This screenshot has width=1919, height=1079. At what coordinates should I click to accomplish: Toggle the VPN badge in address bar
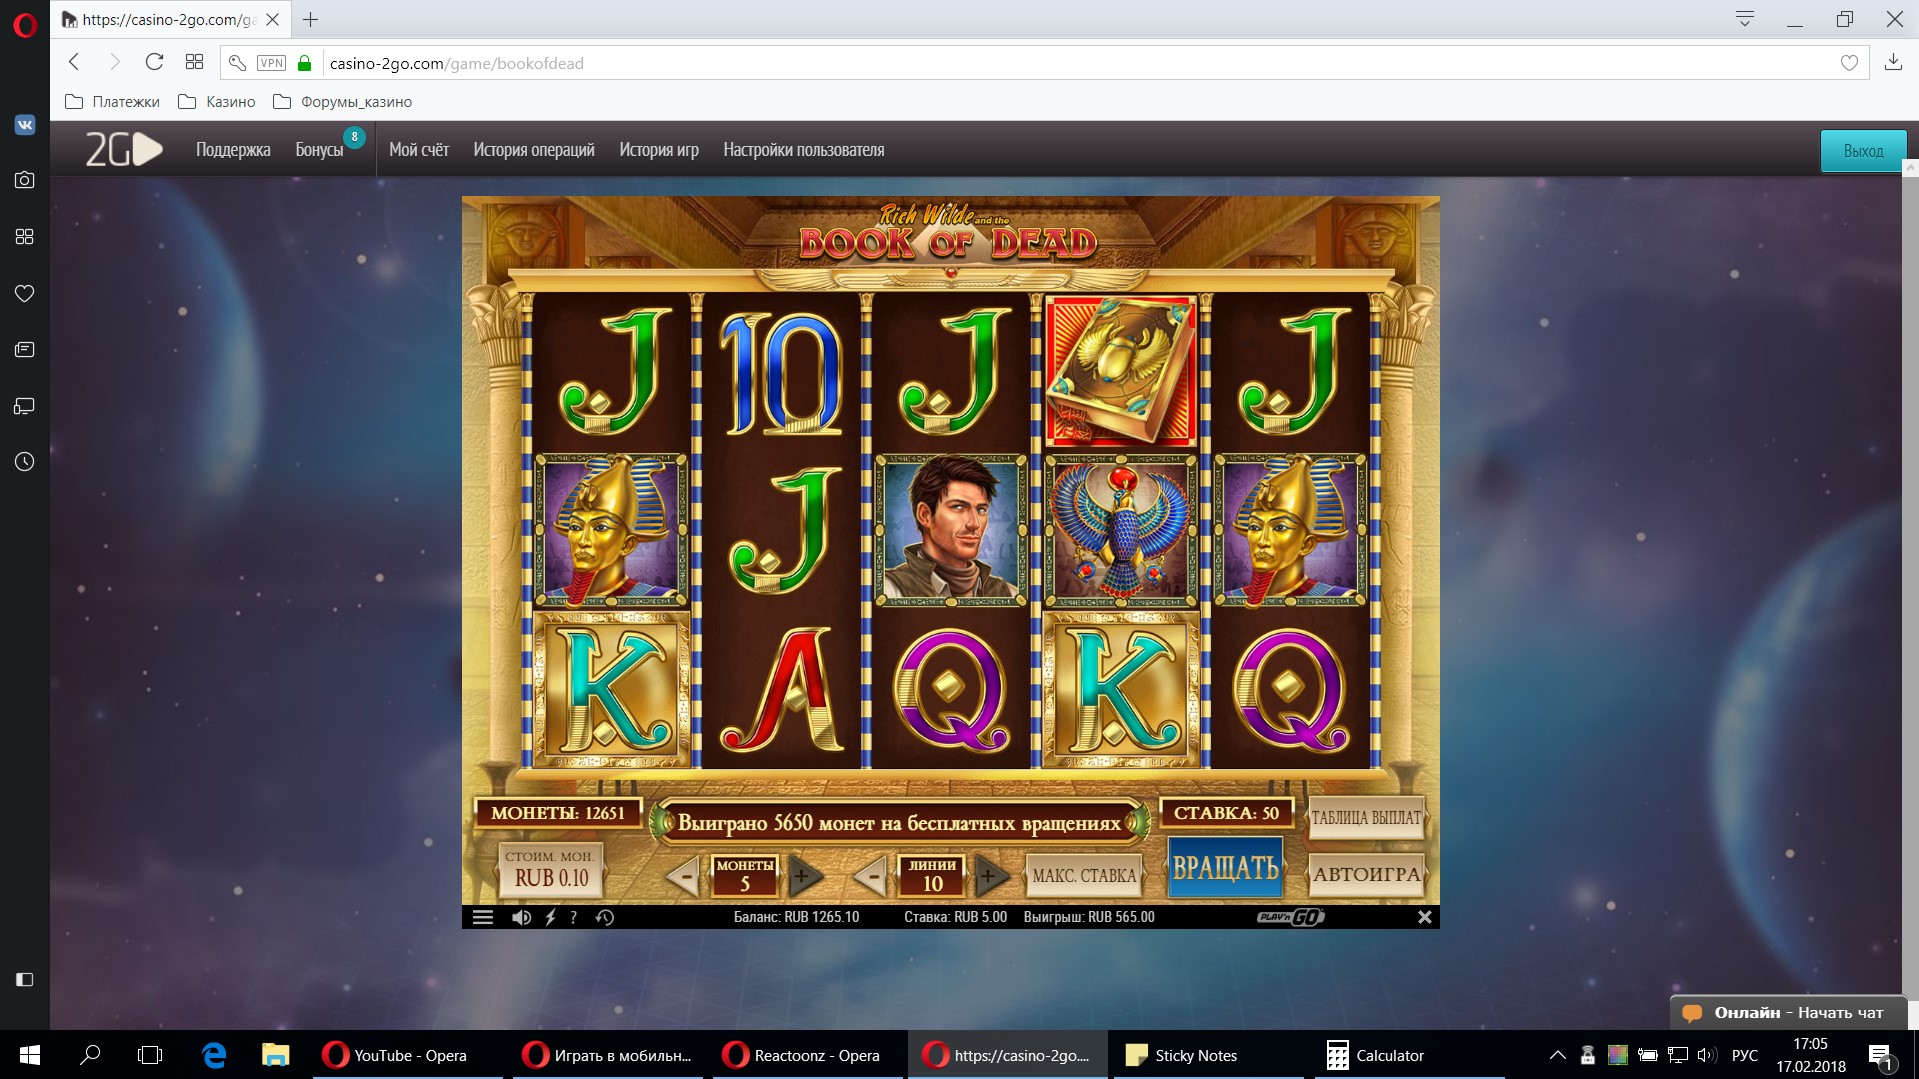[x=271, y=63]
